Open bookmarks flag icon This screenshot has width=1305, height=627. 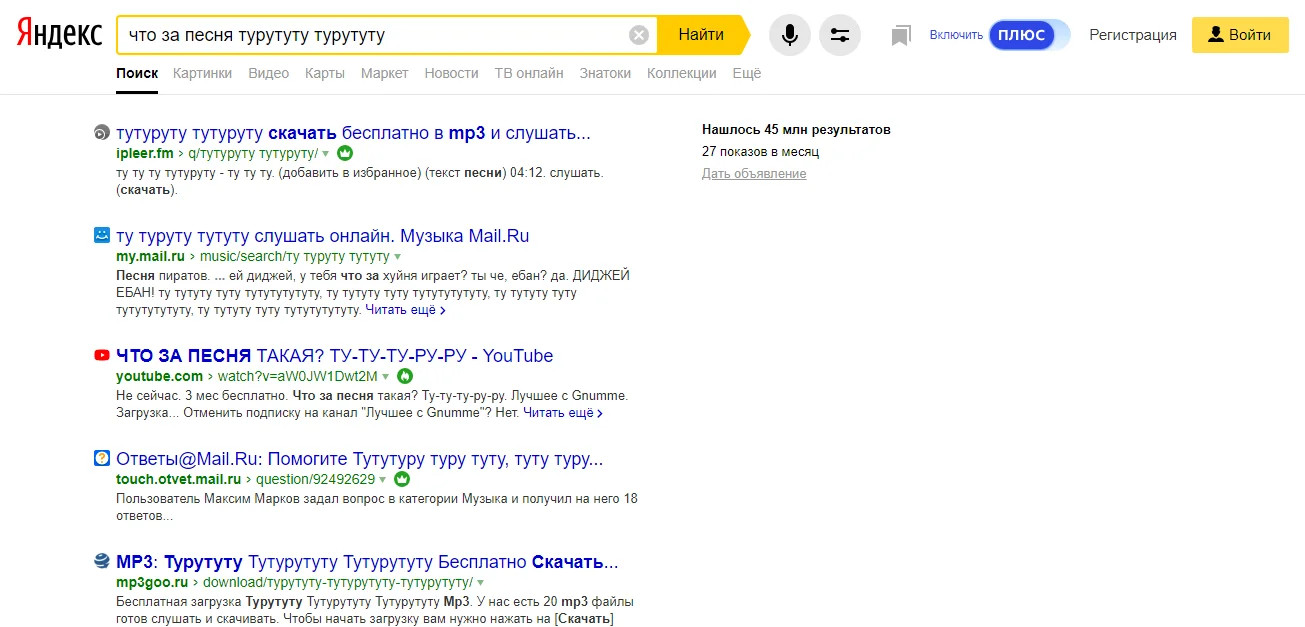(x=901, y=36)
